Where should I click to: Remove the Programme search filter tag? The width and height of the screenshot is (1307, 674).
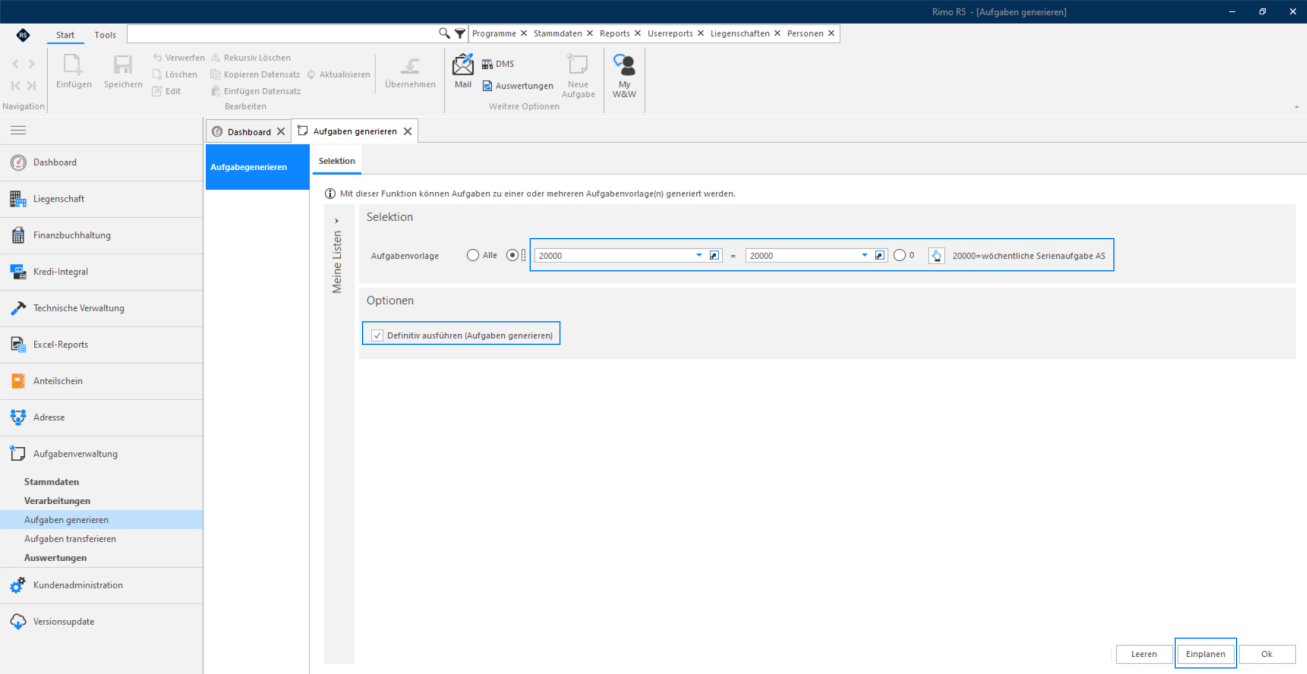pyautogui.click(x=524, y=33)
